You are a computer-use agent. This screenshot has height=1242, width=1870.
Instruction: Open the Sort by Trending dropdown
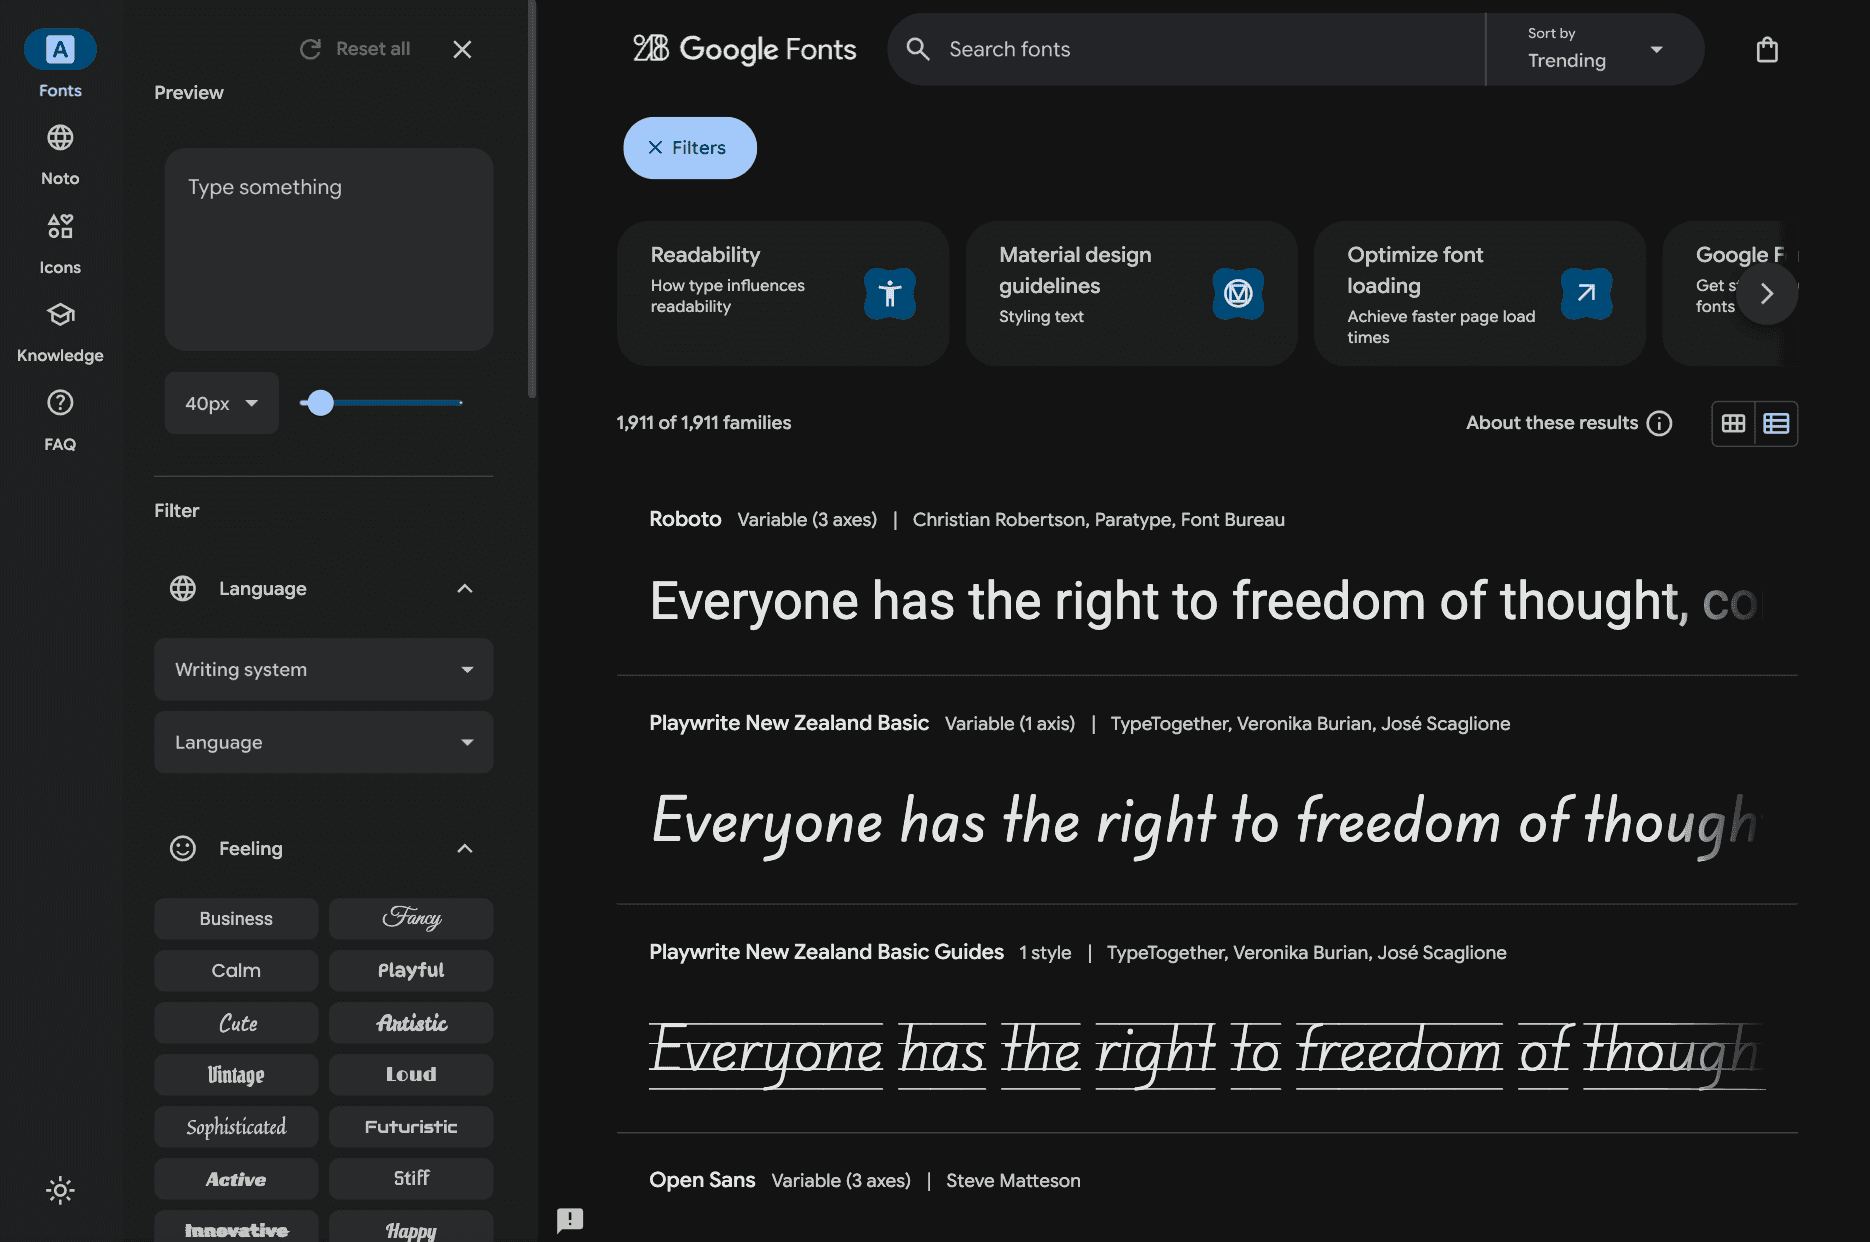1594,49
